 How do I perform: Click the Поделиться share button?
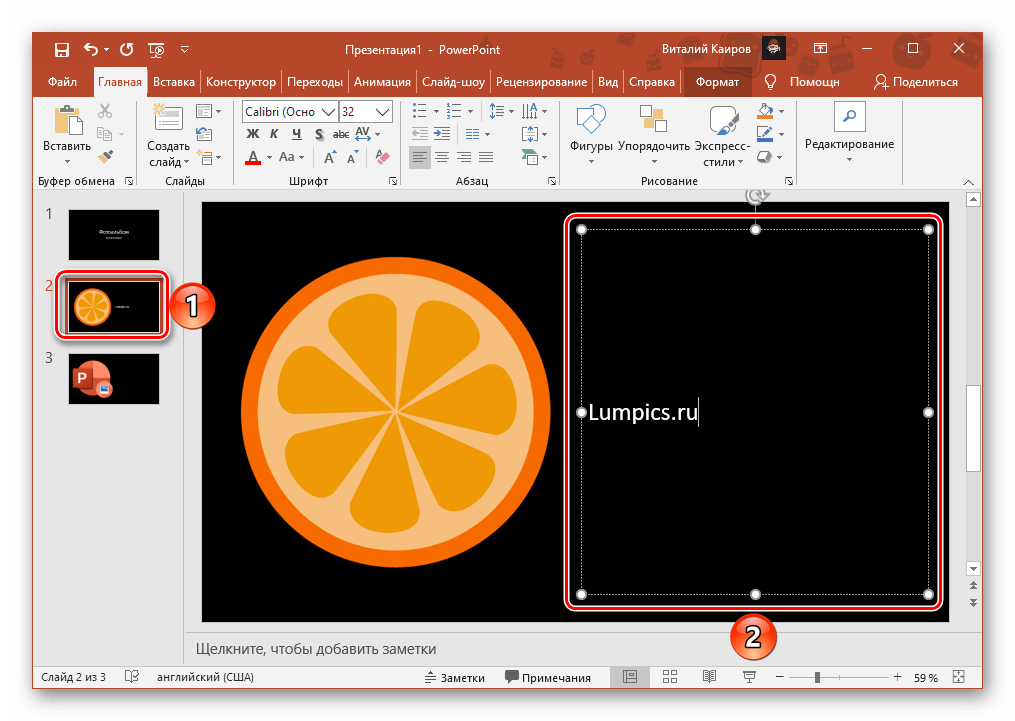(915, 82)
